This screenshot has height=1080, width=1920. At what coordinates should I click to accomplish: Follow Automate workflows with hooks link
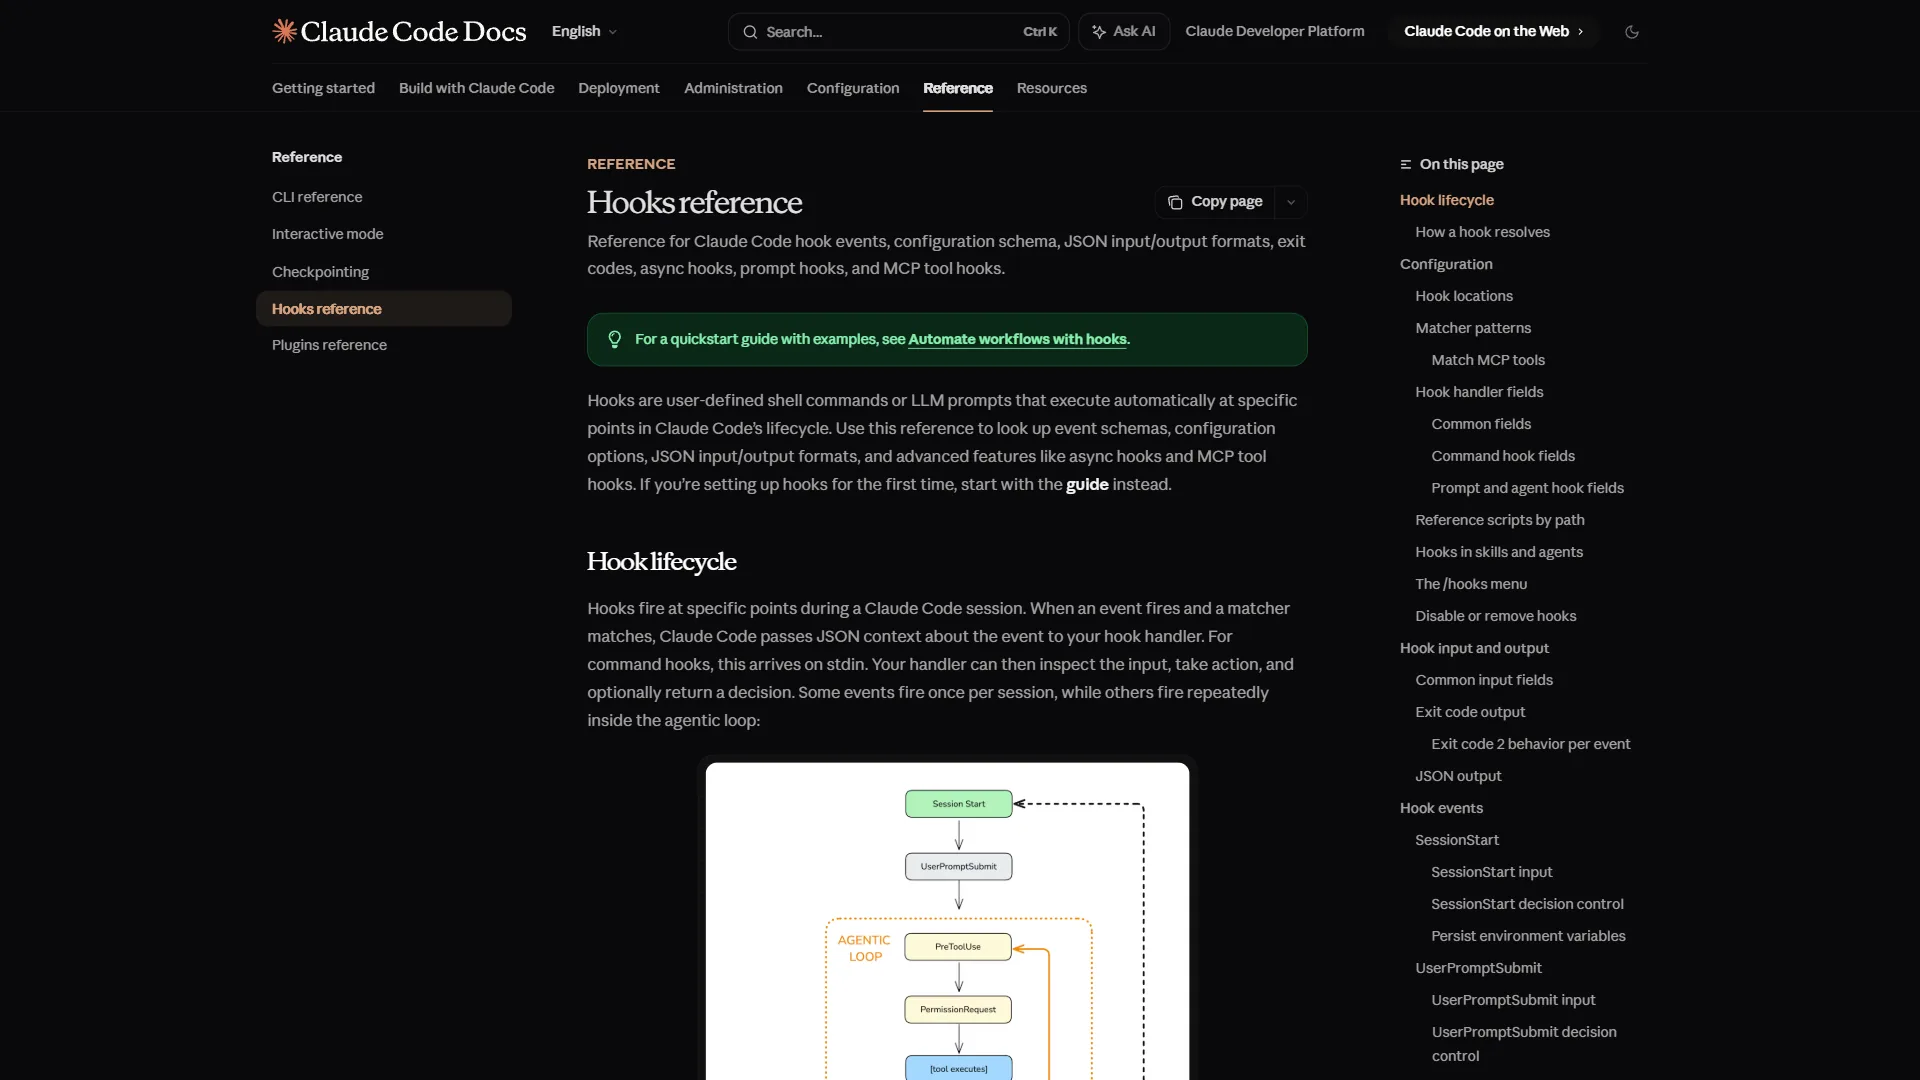pyautogui.click(x=1017, y=339)
